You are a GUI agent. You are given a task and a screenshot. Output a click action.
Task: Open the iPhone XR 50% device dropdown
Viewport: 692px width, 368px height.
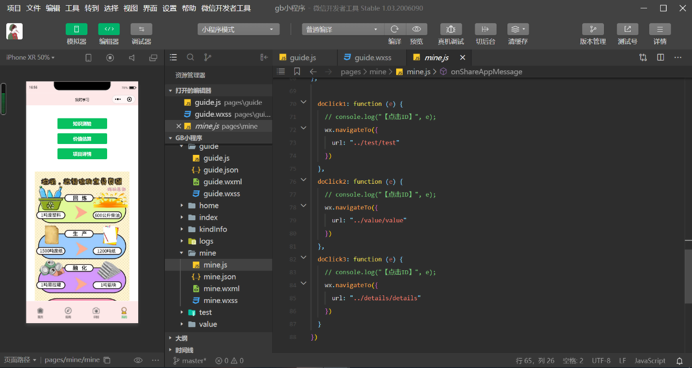[30, 57]
